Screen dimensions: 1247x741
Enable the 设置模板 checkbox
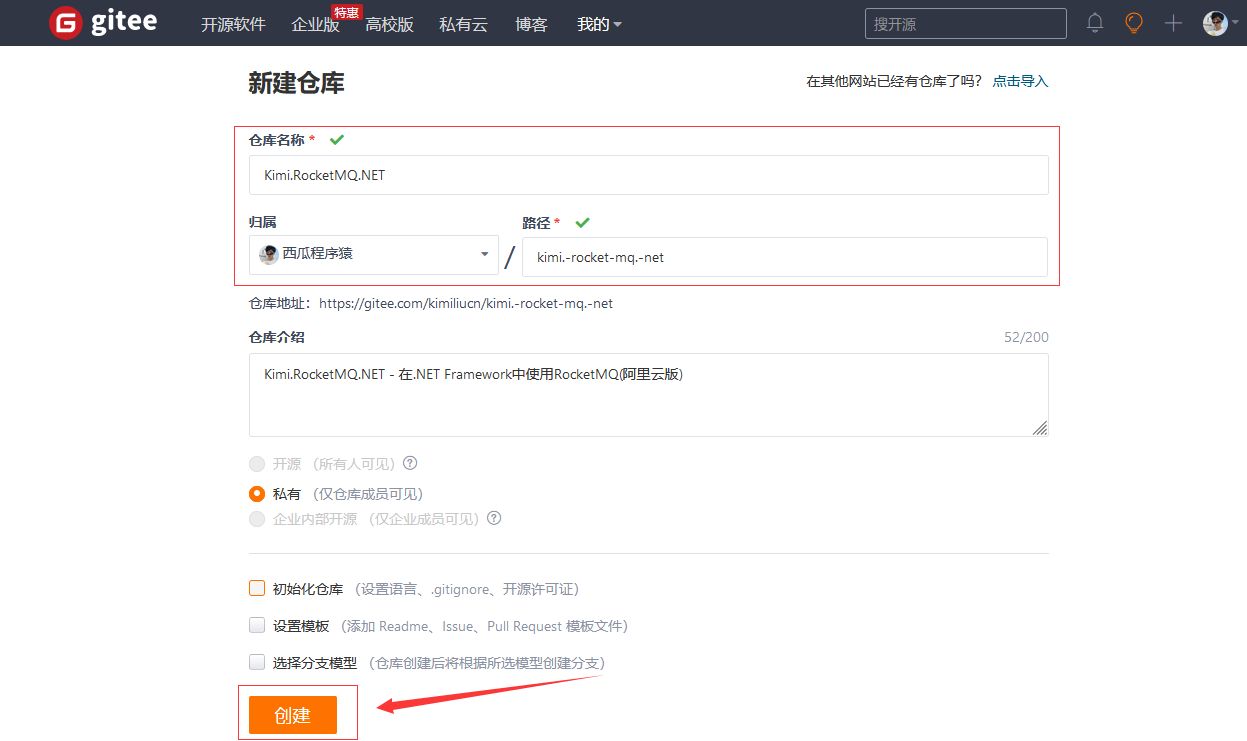[257, 625]
